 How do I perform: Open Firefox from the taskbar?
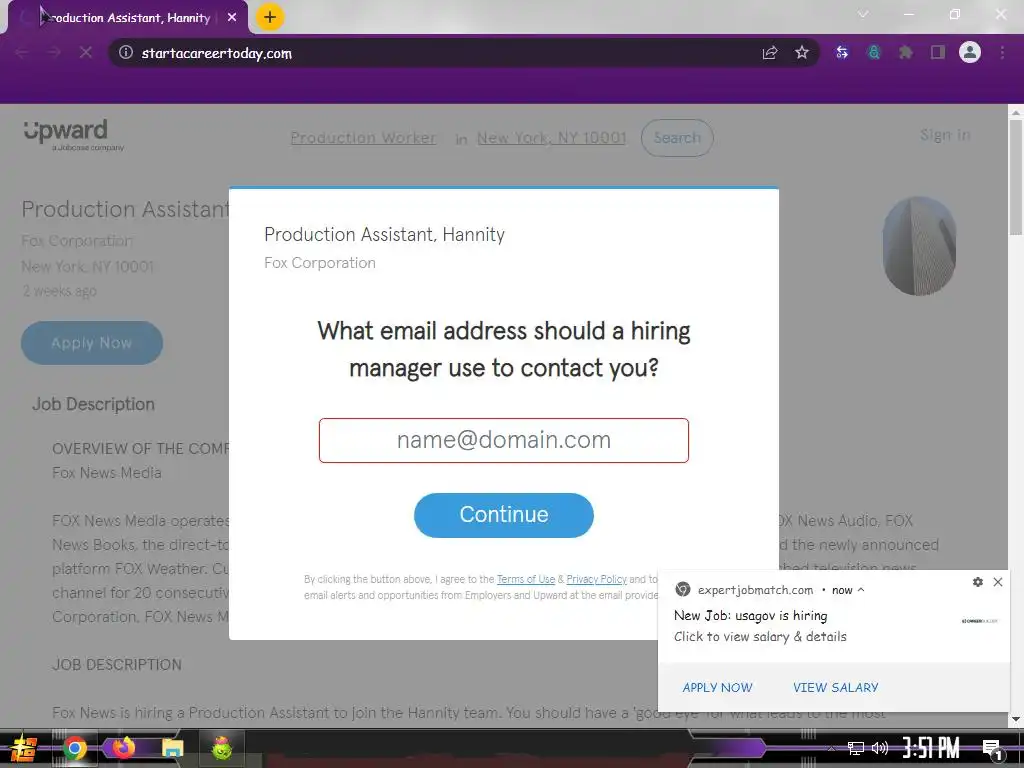click(x=123, y=747)
